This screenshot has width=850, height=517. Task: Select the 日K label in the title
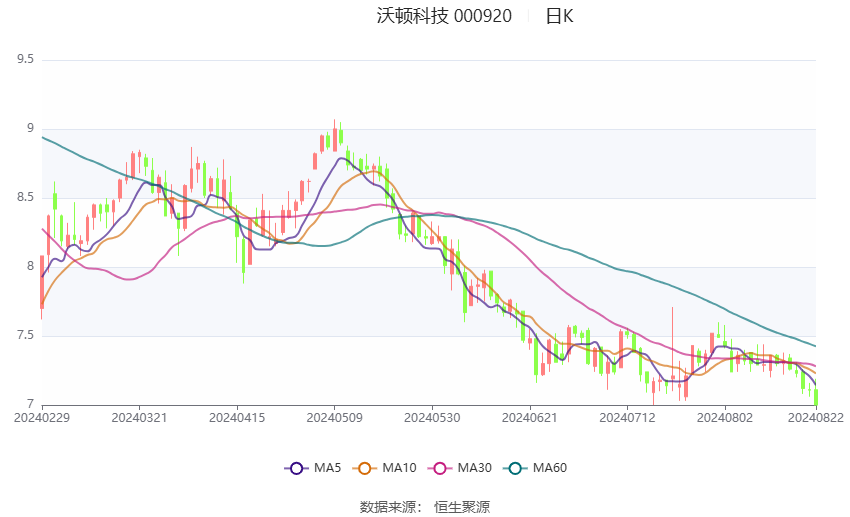pyautogui.click(x=559, y=16)
